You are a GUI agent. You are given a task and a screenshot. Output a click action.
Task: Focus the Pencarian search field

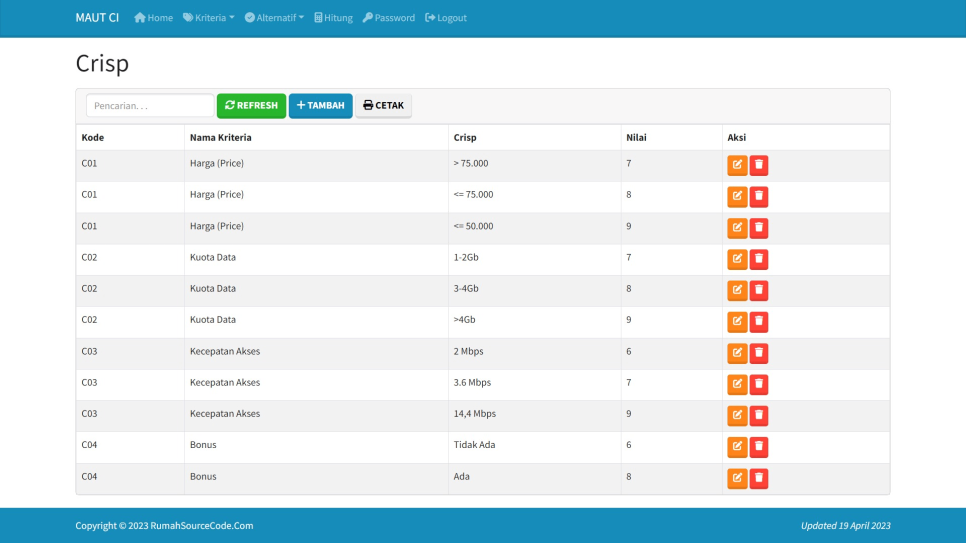point(150,106)
